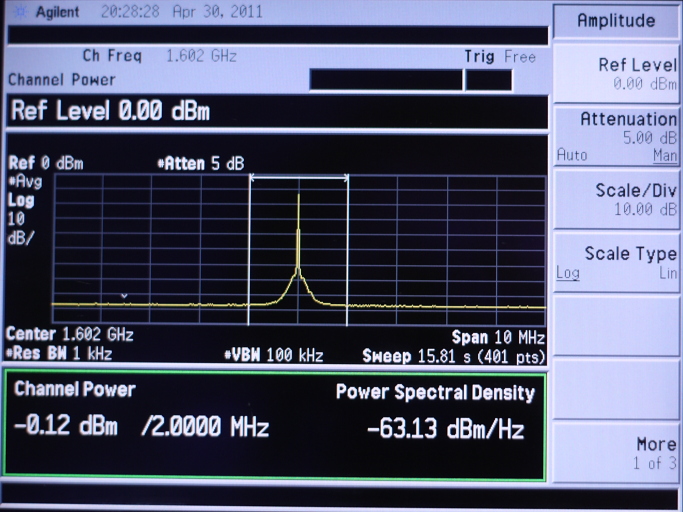Click the small marker on the noise floor trace
The width and height of the screenshot is (683, 512).
(x=124, y=296)
